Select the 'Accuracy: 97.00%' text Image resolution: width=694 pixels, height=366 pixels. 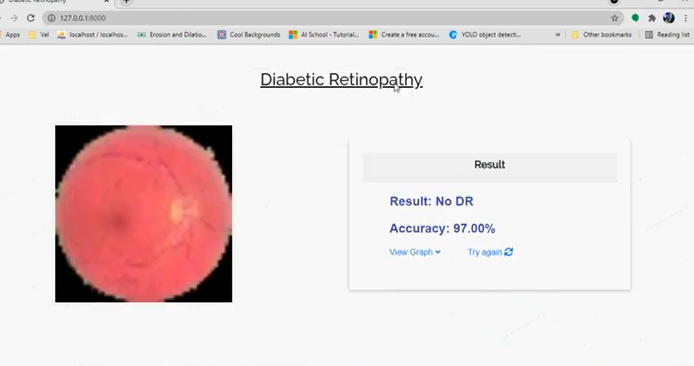point(442,228)
